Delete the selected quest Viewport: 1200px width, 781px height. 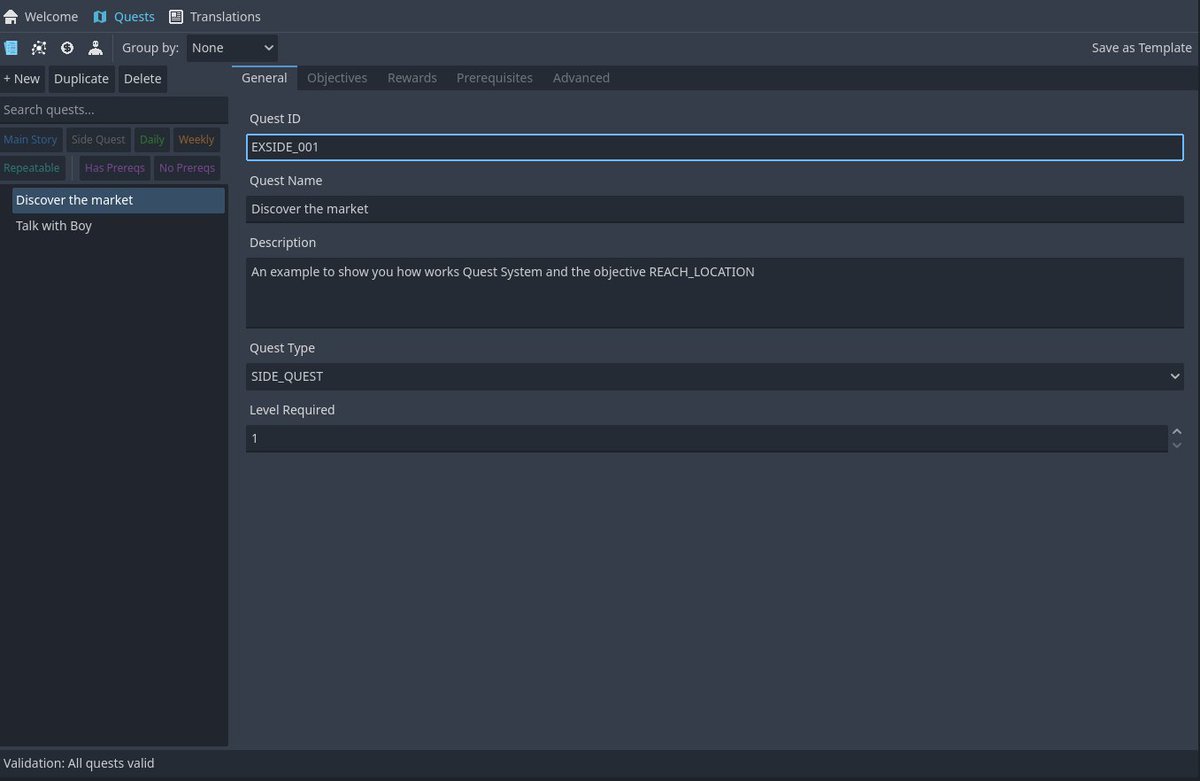tap(142, 79)
